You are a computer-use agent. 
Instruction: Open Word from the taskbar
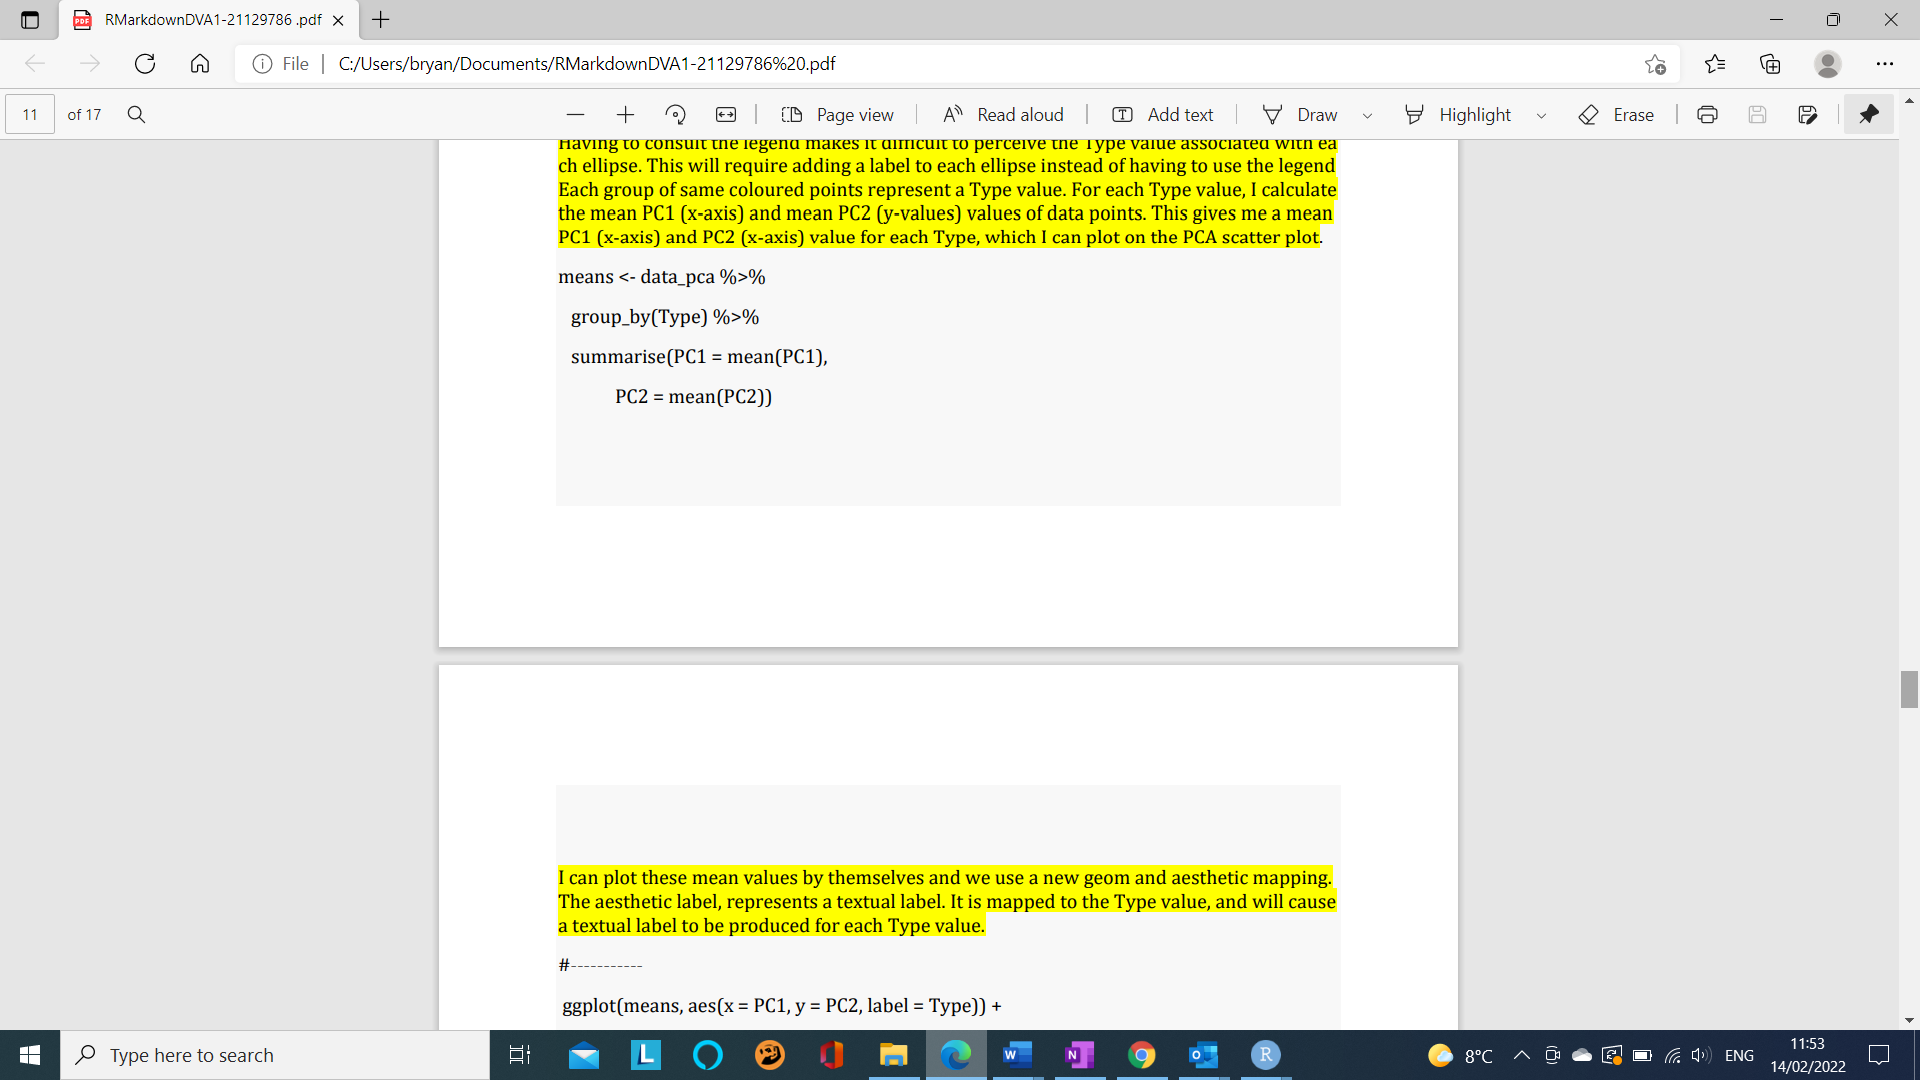1016,1055
